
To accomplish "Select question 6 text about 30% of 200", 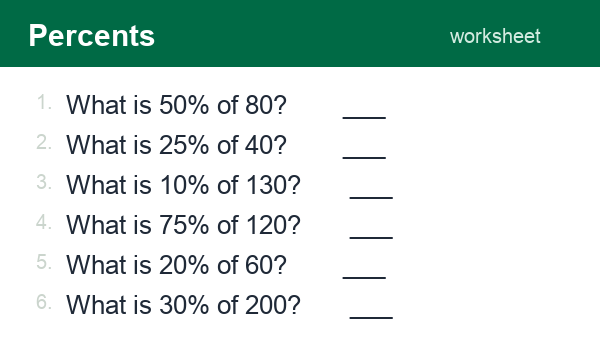I will 183,305.
